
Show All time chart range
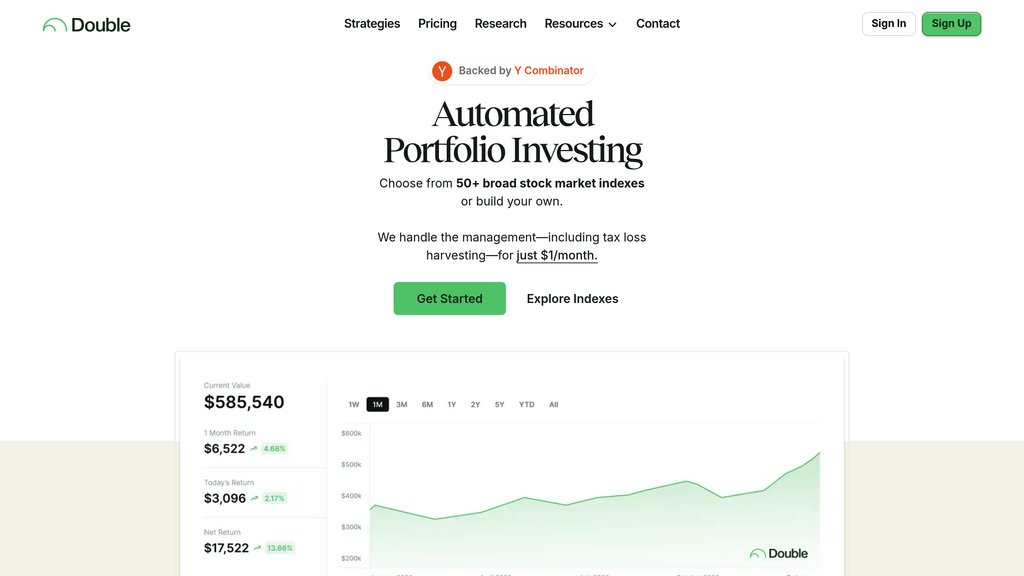point(553,405)
